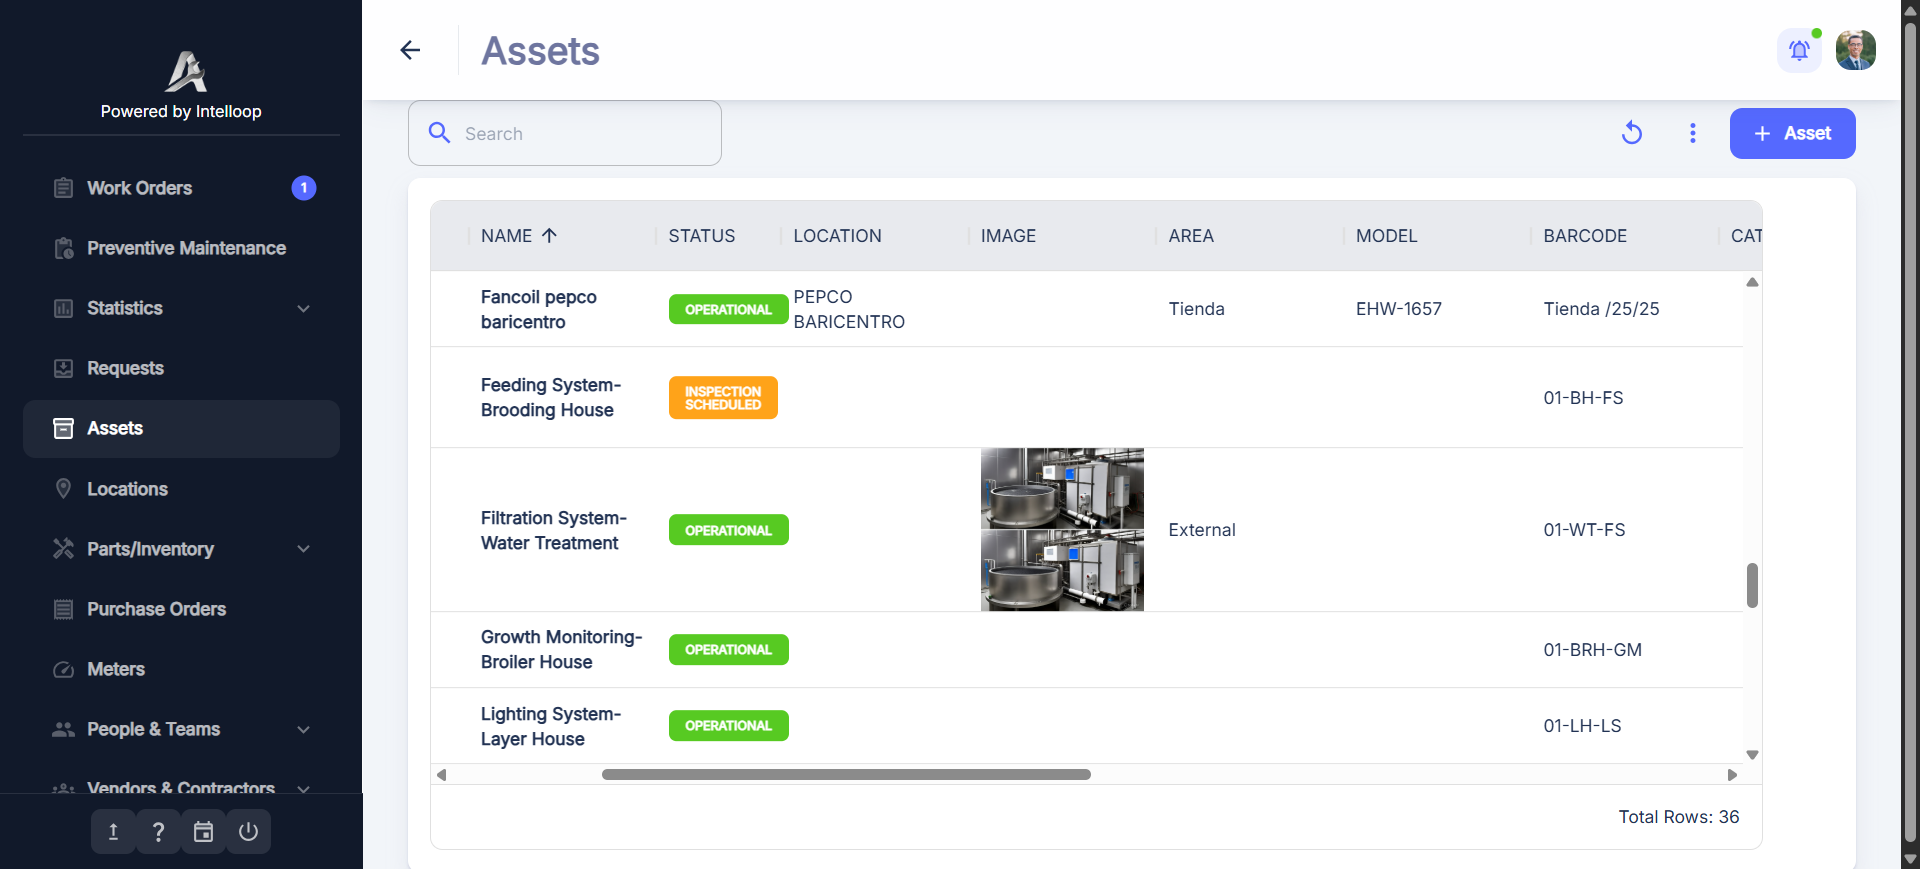Open the calendar icon in bottom bar
Viewport: 1920px width, 869px height.
pyautogui.click(x=203, y=832)
